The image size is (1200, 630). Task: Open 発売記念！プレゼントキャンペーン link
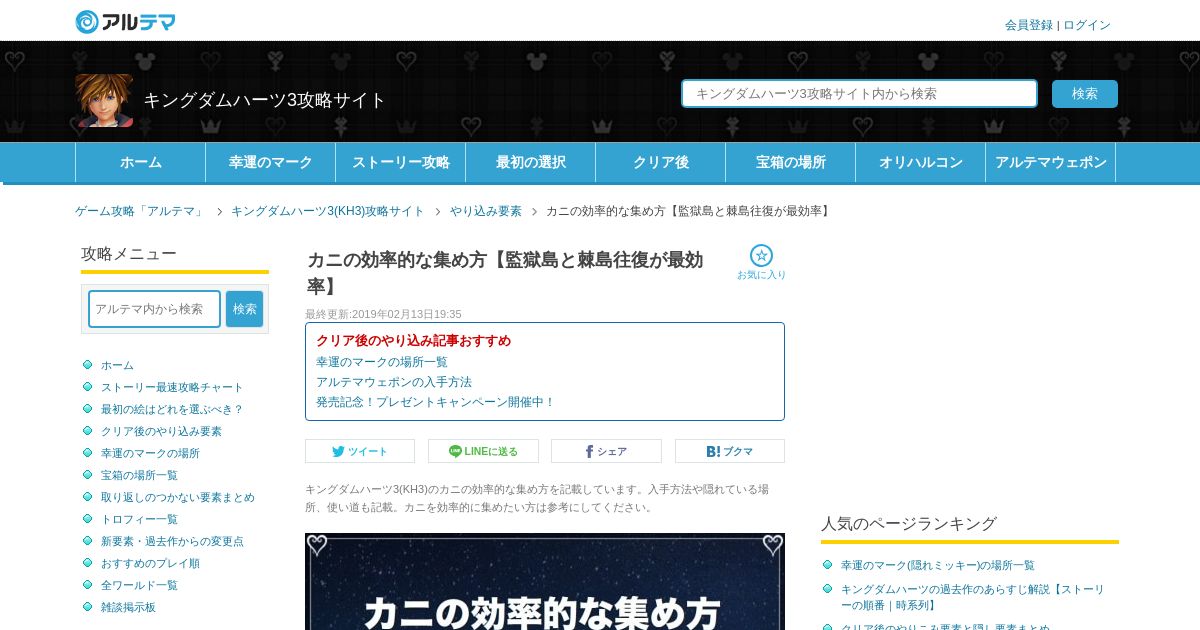click(x=435, y=402)
